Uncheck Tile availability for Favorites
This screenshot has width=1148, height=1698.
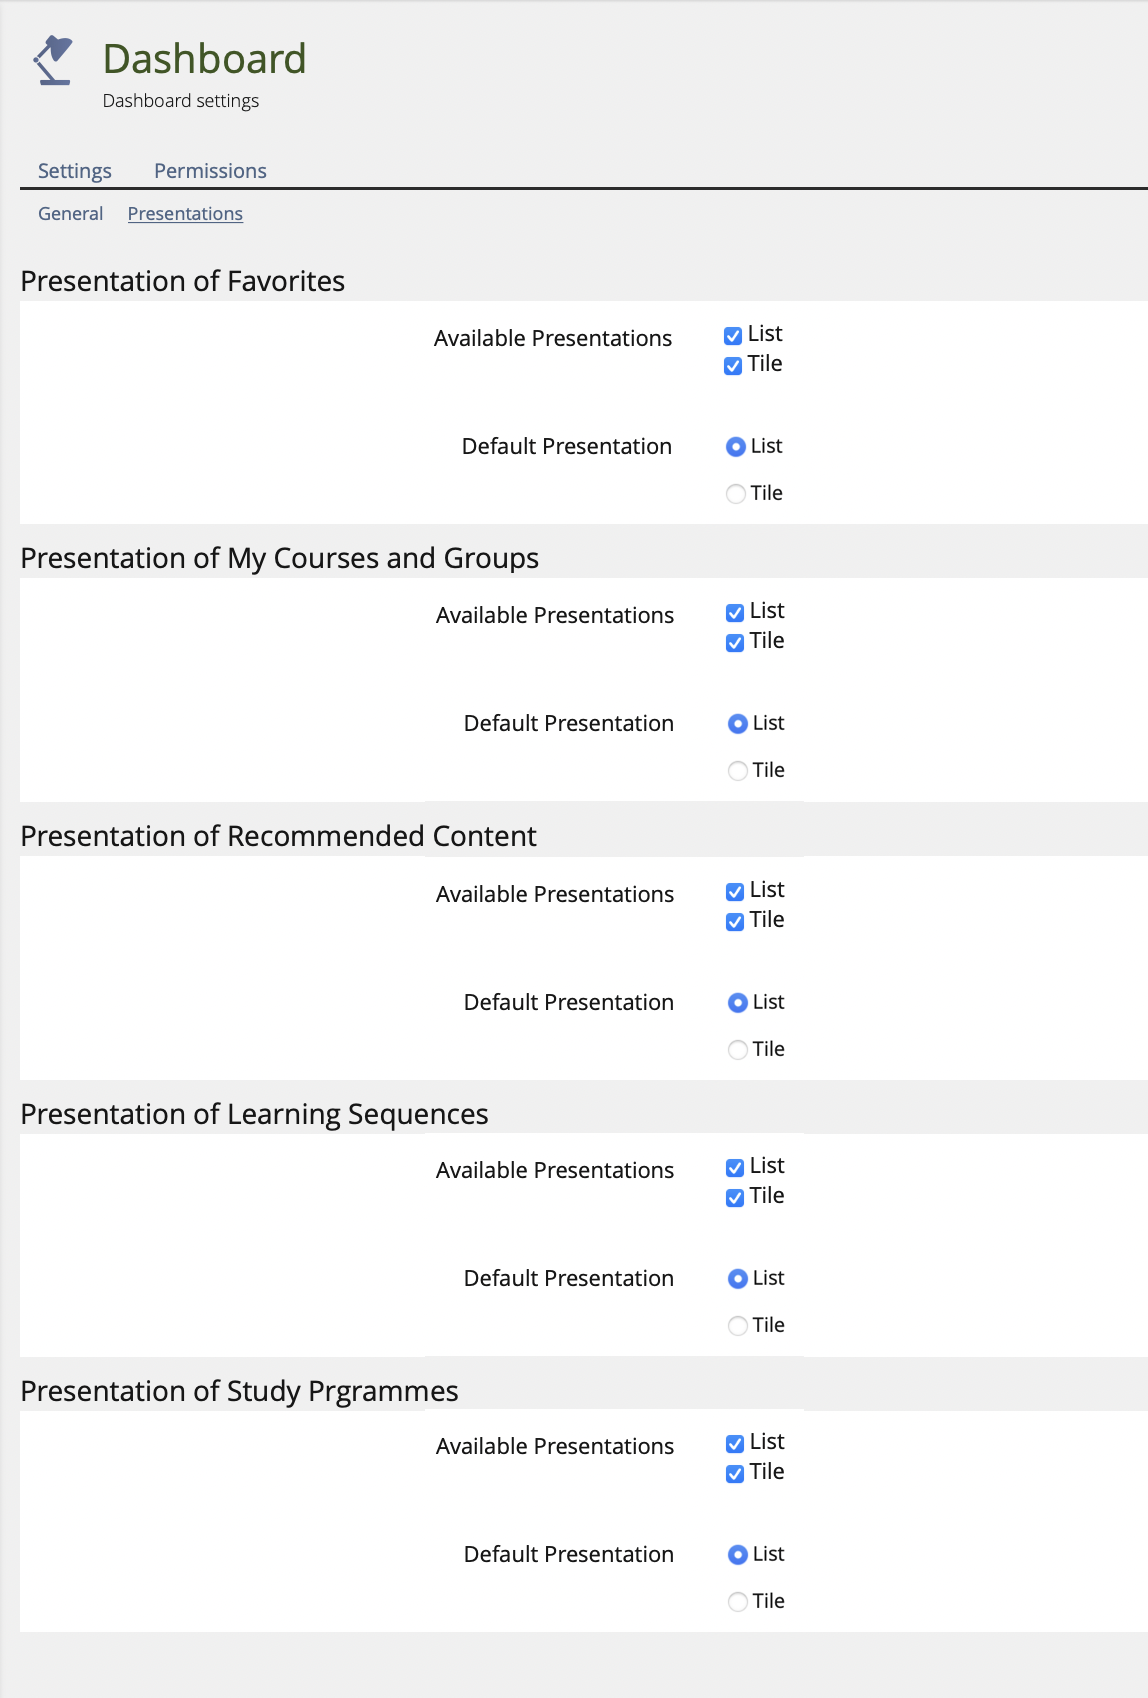pos(733,366)
